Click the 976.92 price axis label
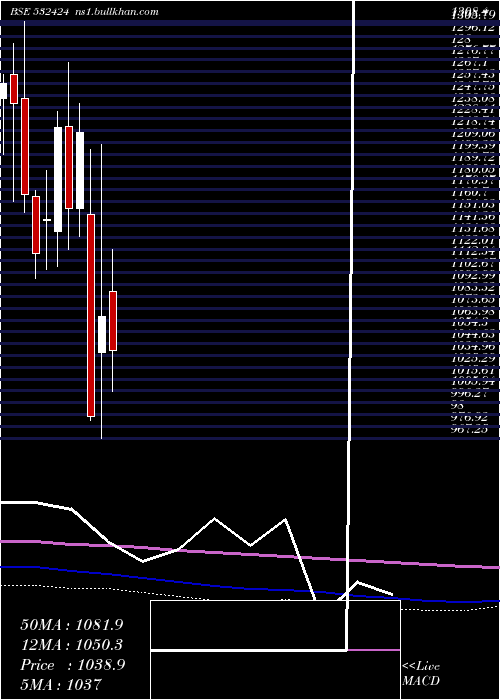This screenshot has width=500, height=700. tap(470, 418)
